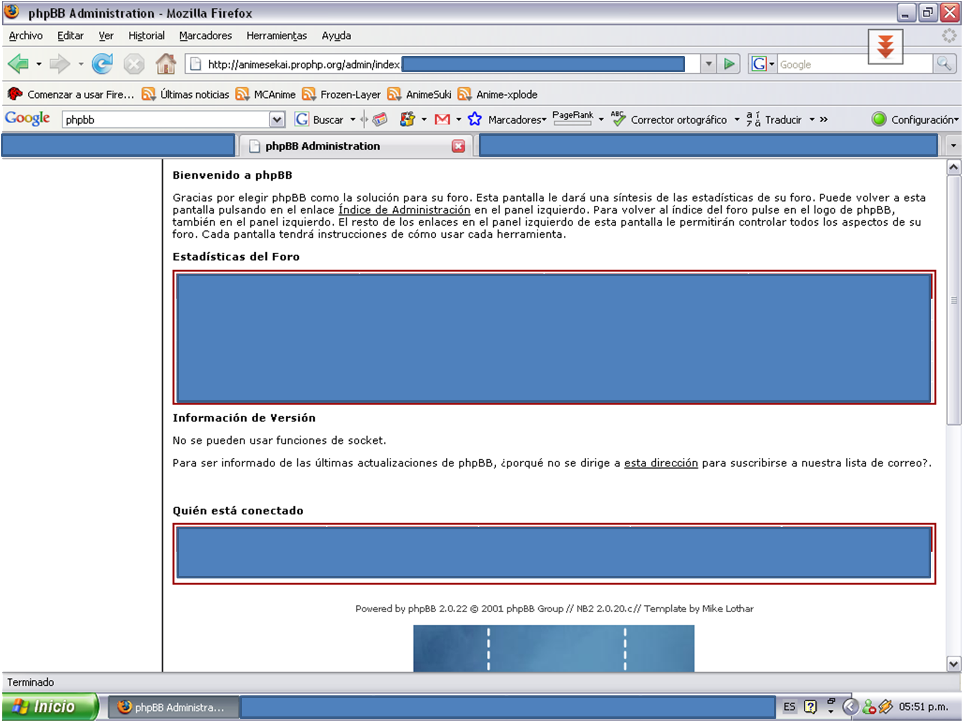The image size is (962, 721).
Task: Expand the Back history dropdown arrow
Action: [x=39, y=64]
